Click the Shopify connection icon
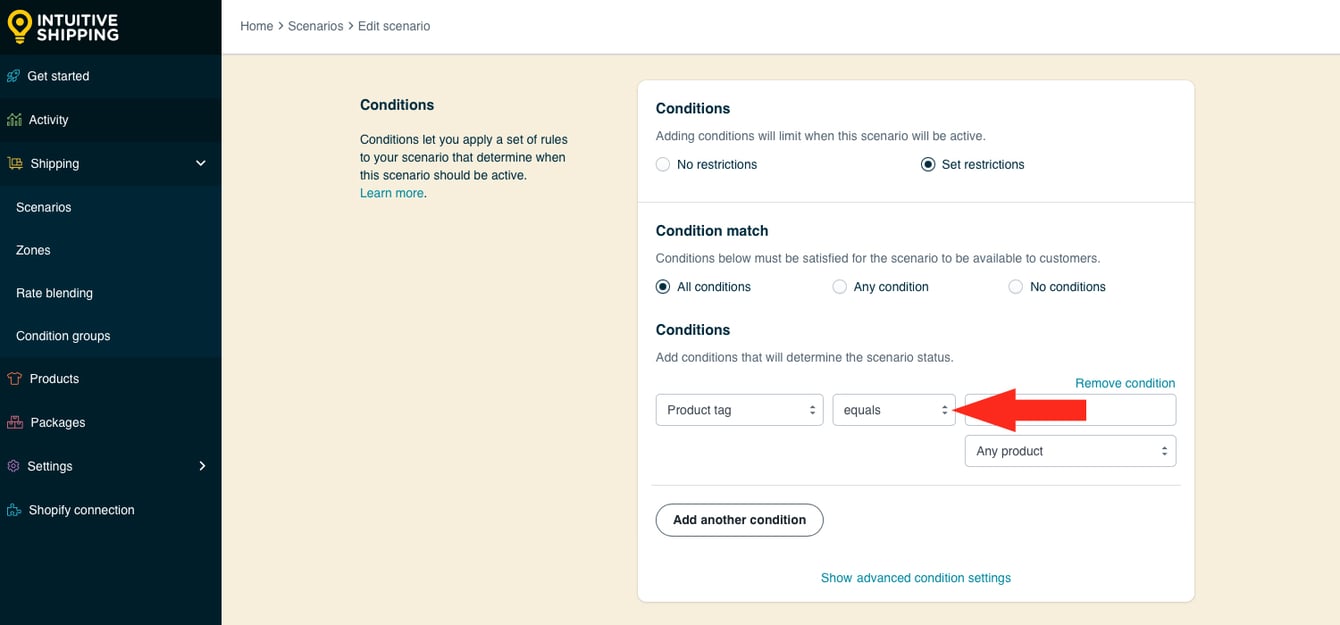This screenshot has height=625, width=1340. click(14, 509)
